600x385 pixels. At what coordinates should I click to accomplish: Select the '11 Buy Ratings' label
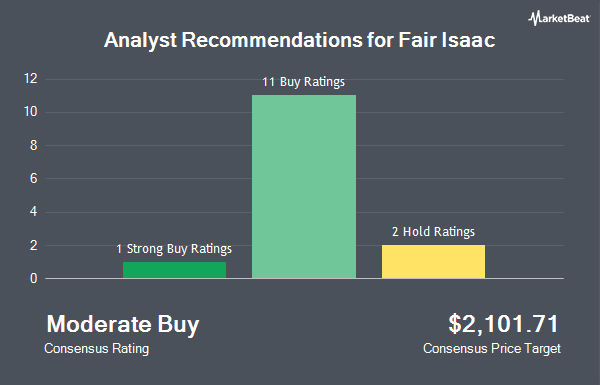[x=303, y=82]
